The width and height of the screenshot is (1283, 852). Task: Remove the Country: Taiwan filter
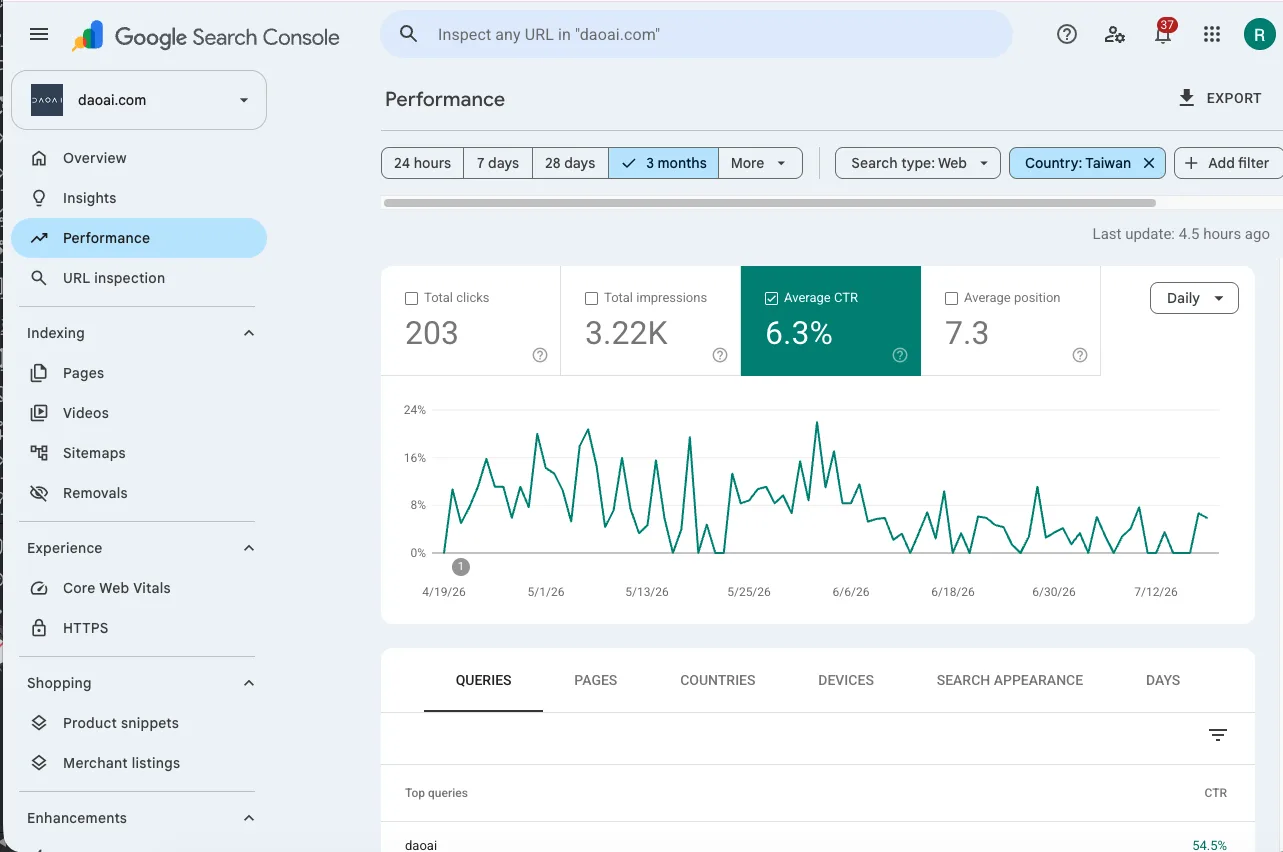pyautogui.click(x=1149, y=163)
